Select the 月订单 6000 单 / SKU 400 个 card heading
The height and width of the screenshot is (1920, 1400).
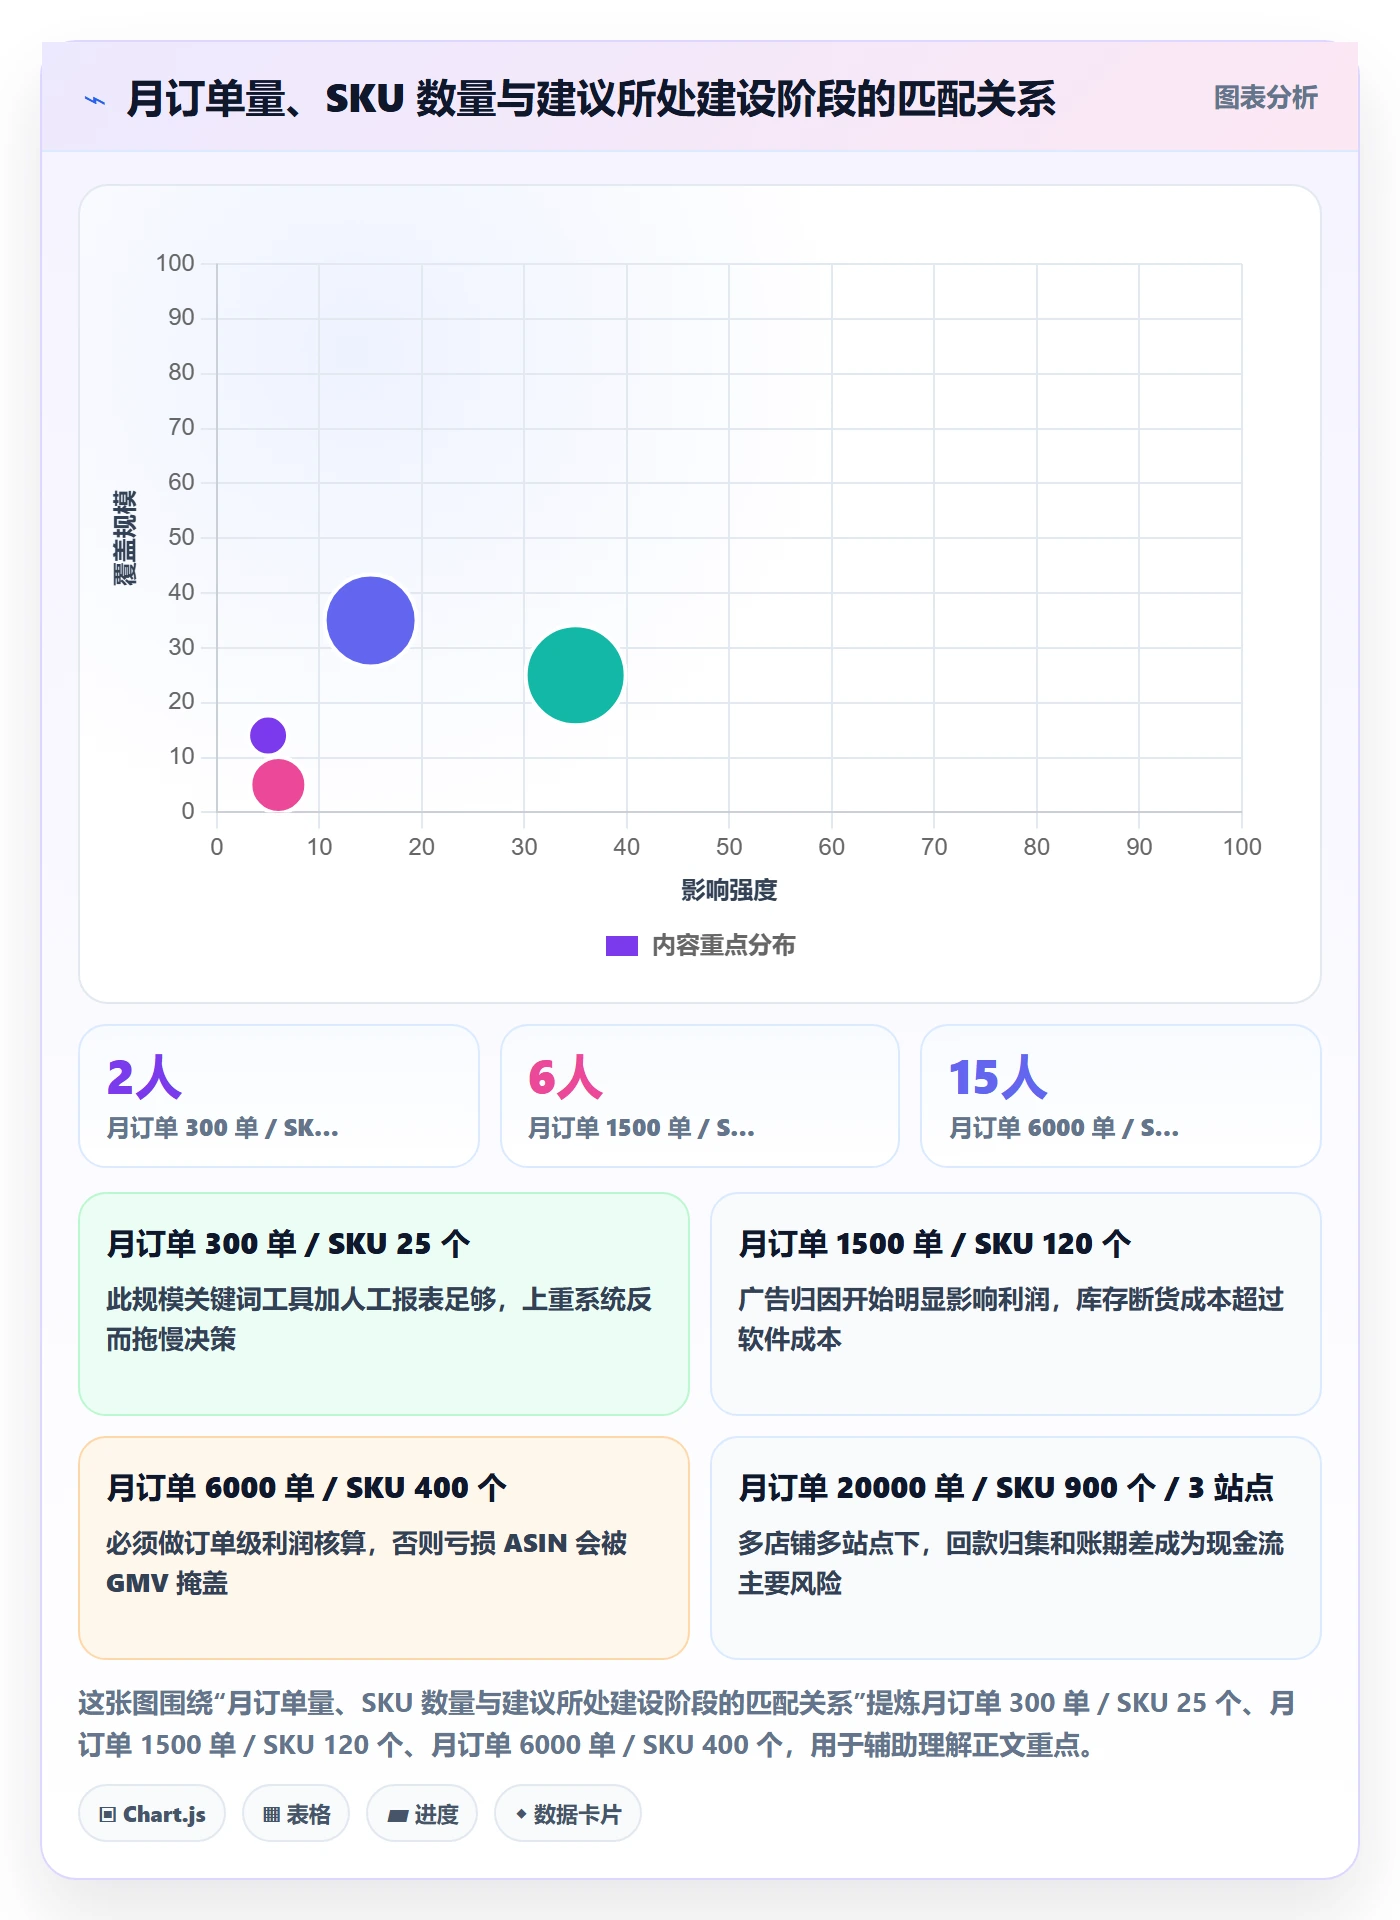[x=306, y=1488]
